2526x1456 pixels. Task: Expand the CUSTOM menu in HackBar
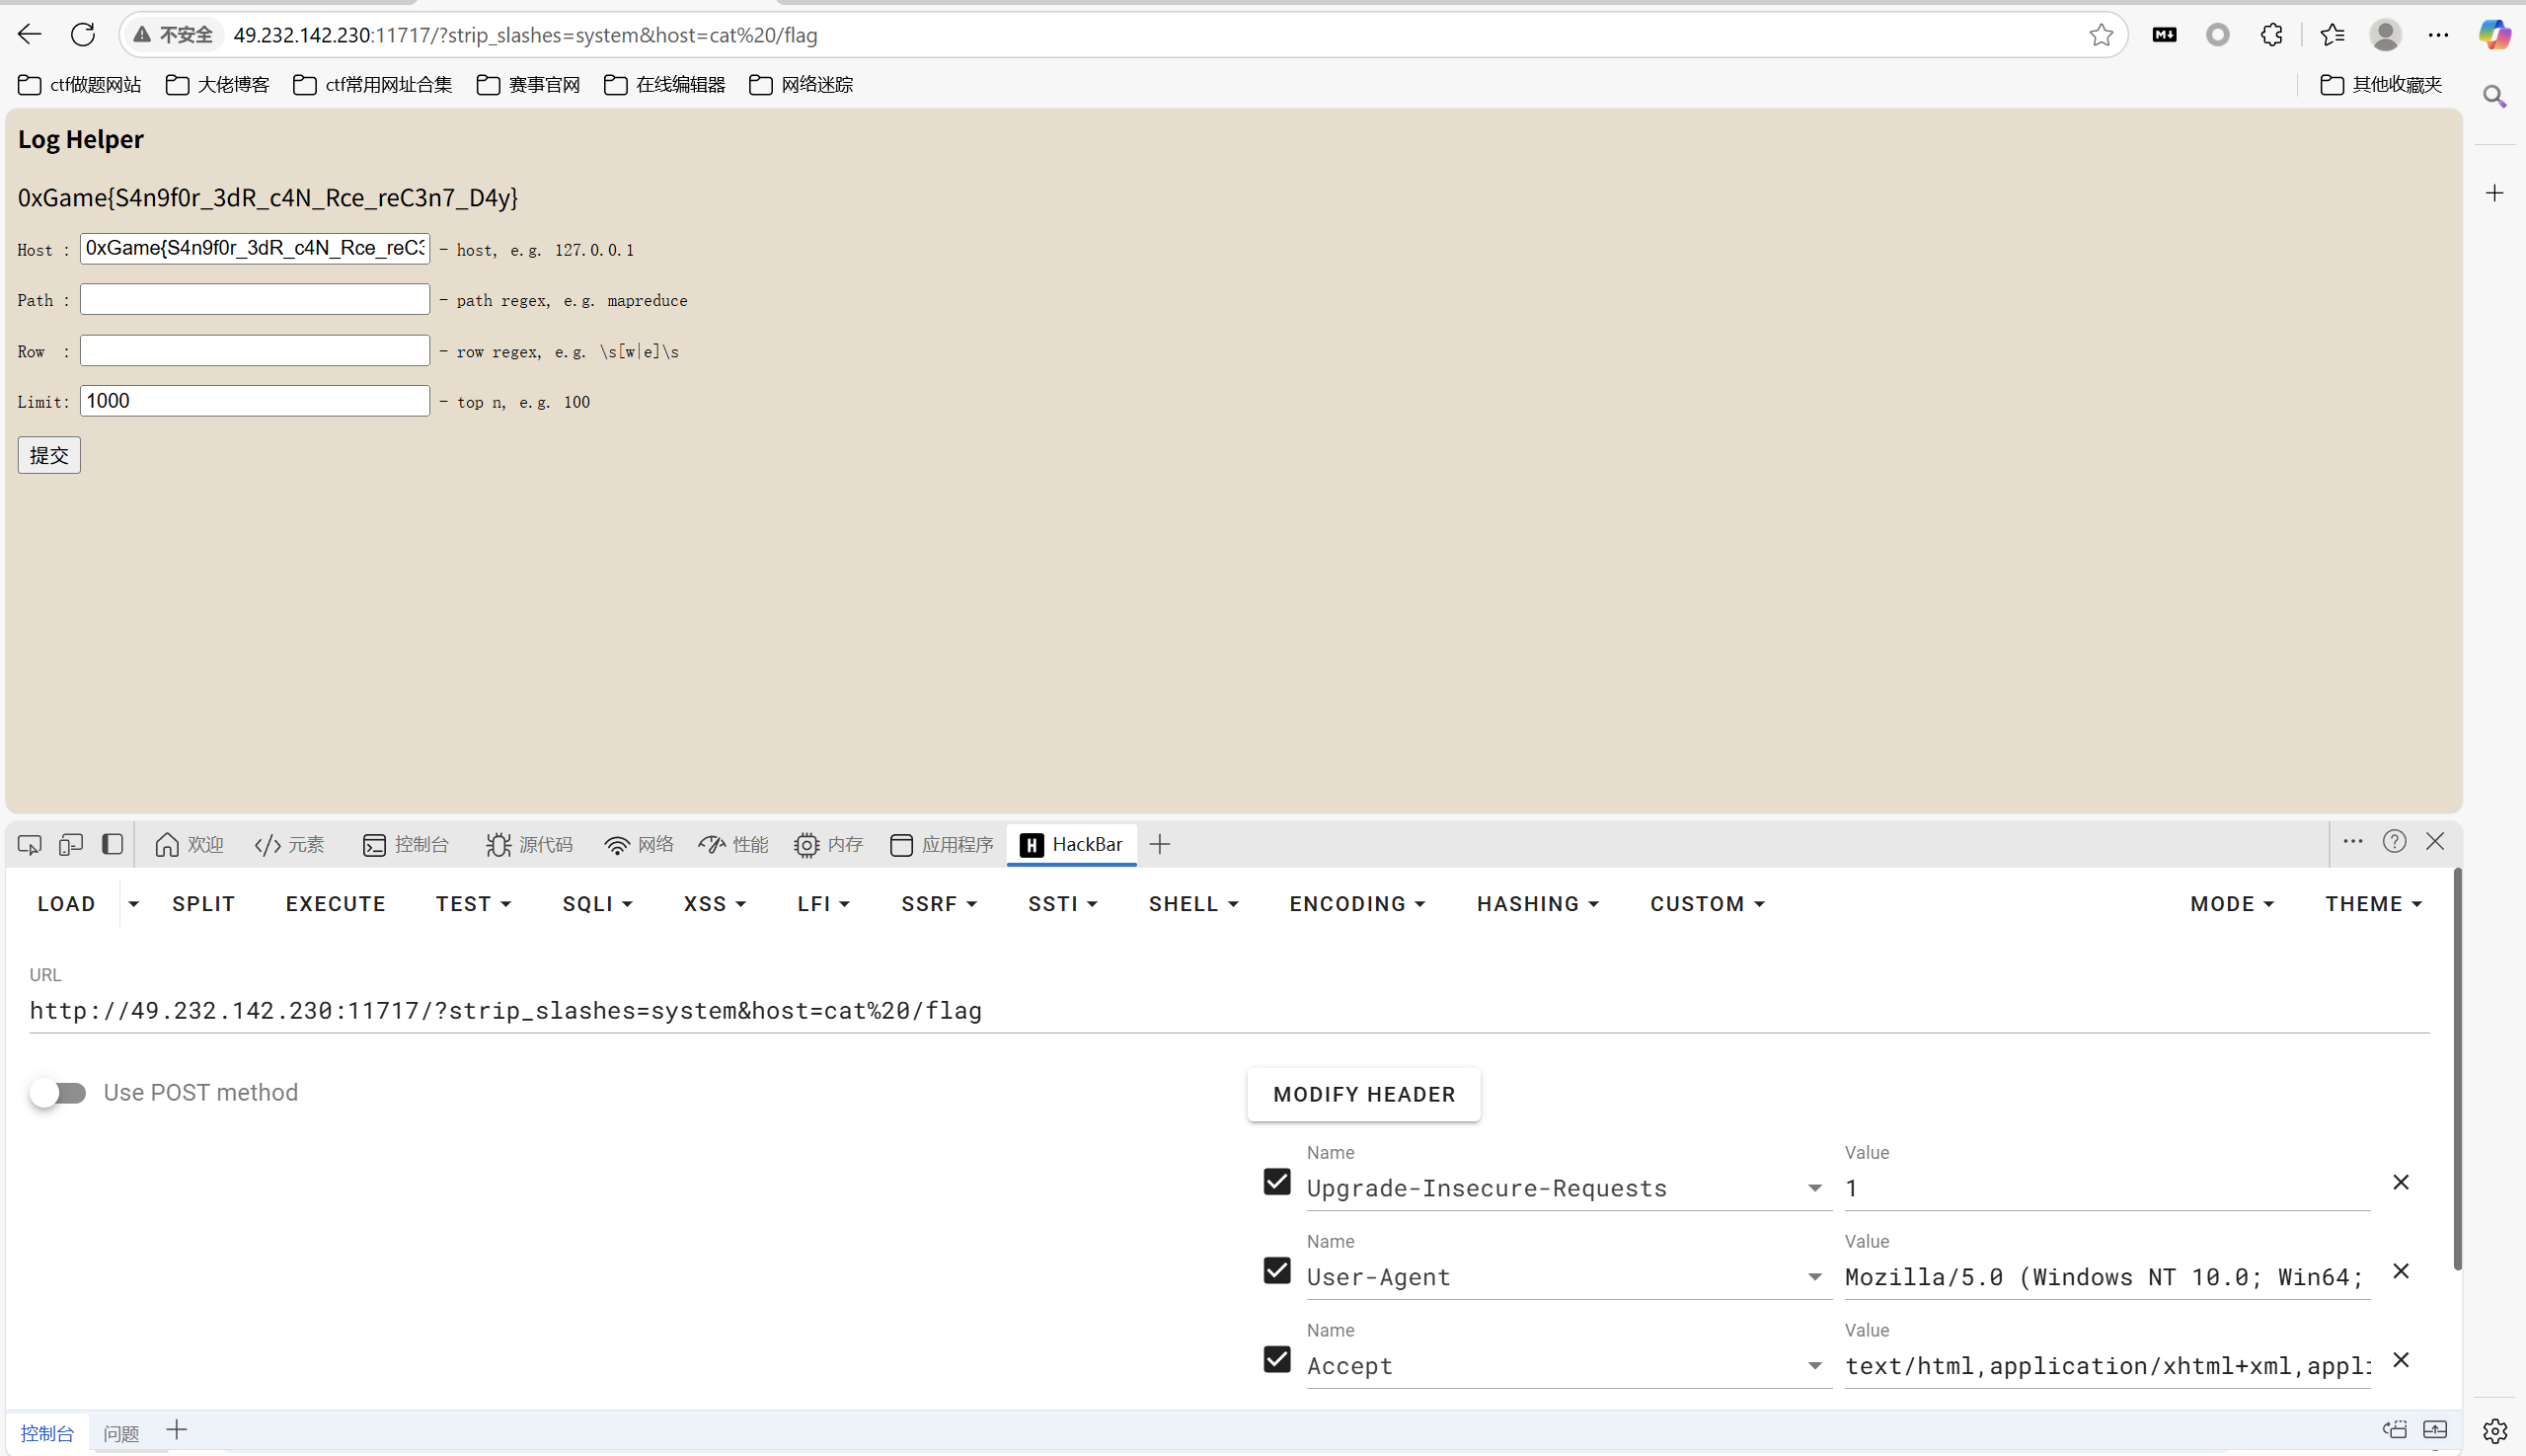[x=1707, y=904]
